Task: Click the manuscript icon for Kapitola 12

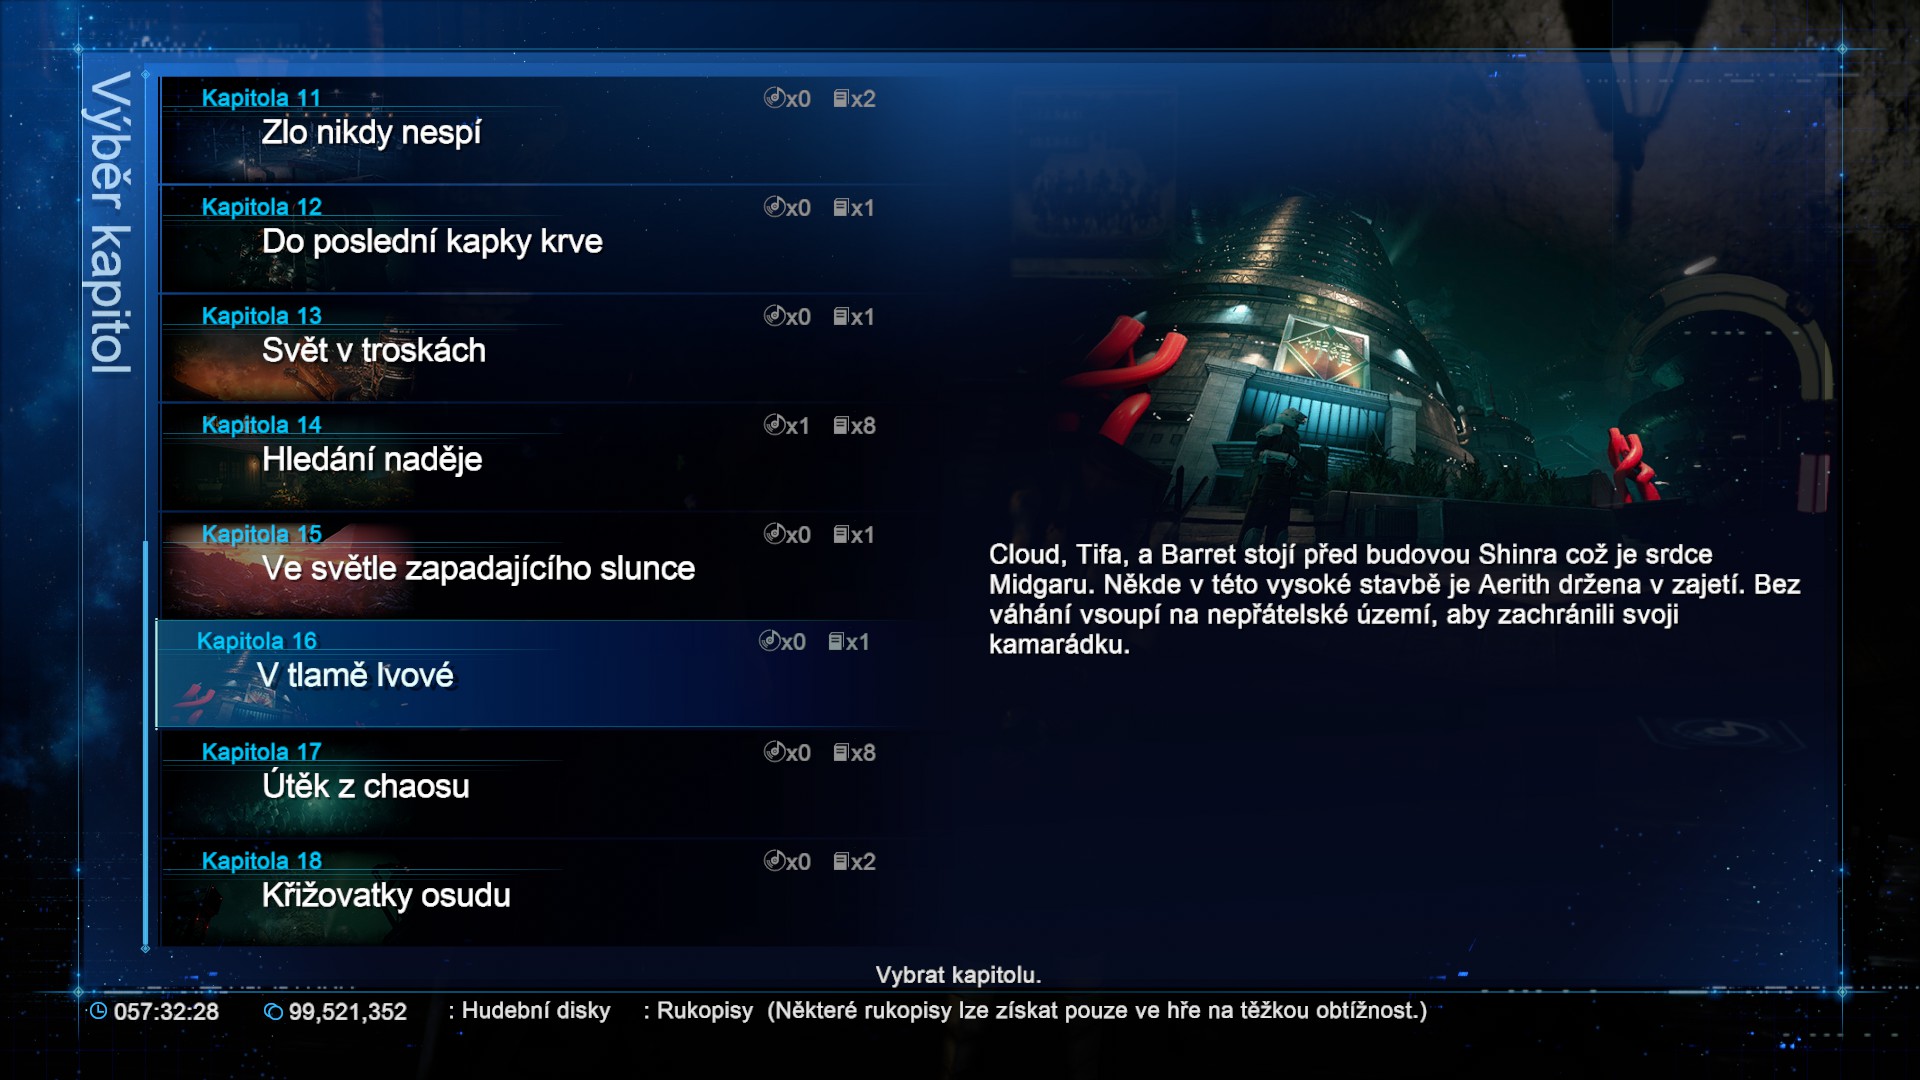Action: [x=841, y=207]
